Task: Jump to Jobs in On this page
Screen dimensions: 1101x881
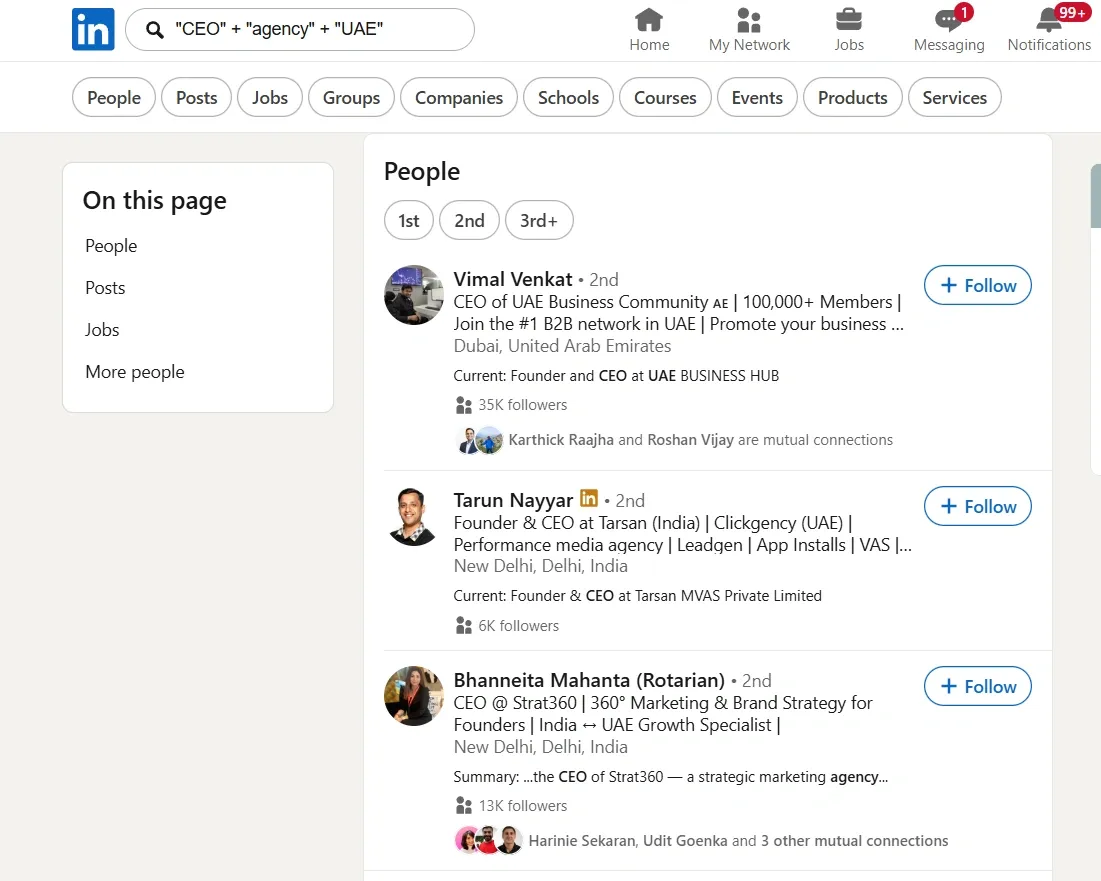Action: point(103,330)
